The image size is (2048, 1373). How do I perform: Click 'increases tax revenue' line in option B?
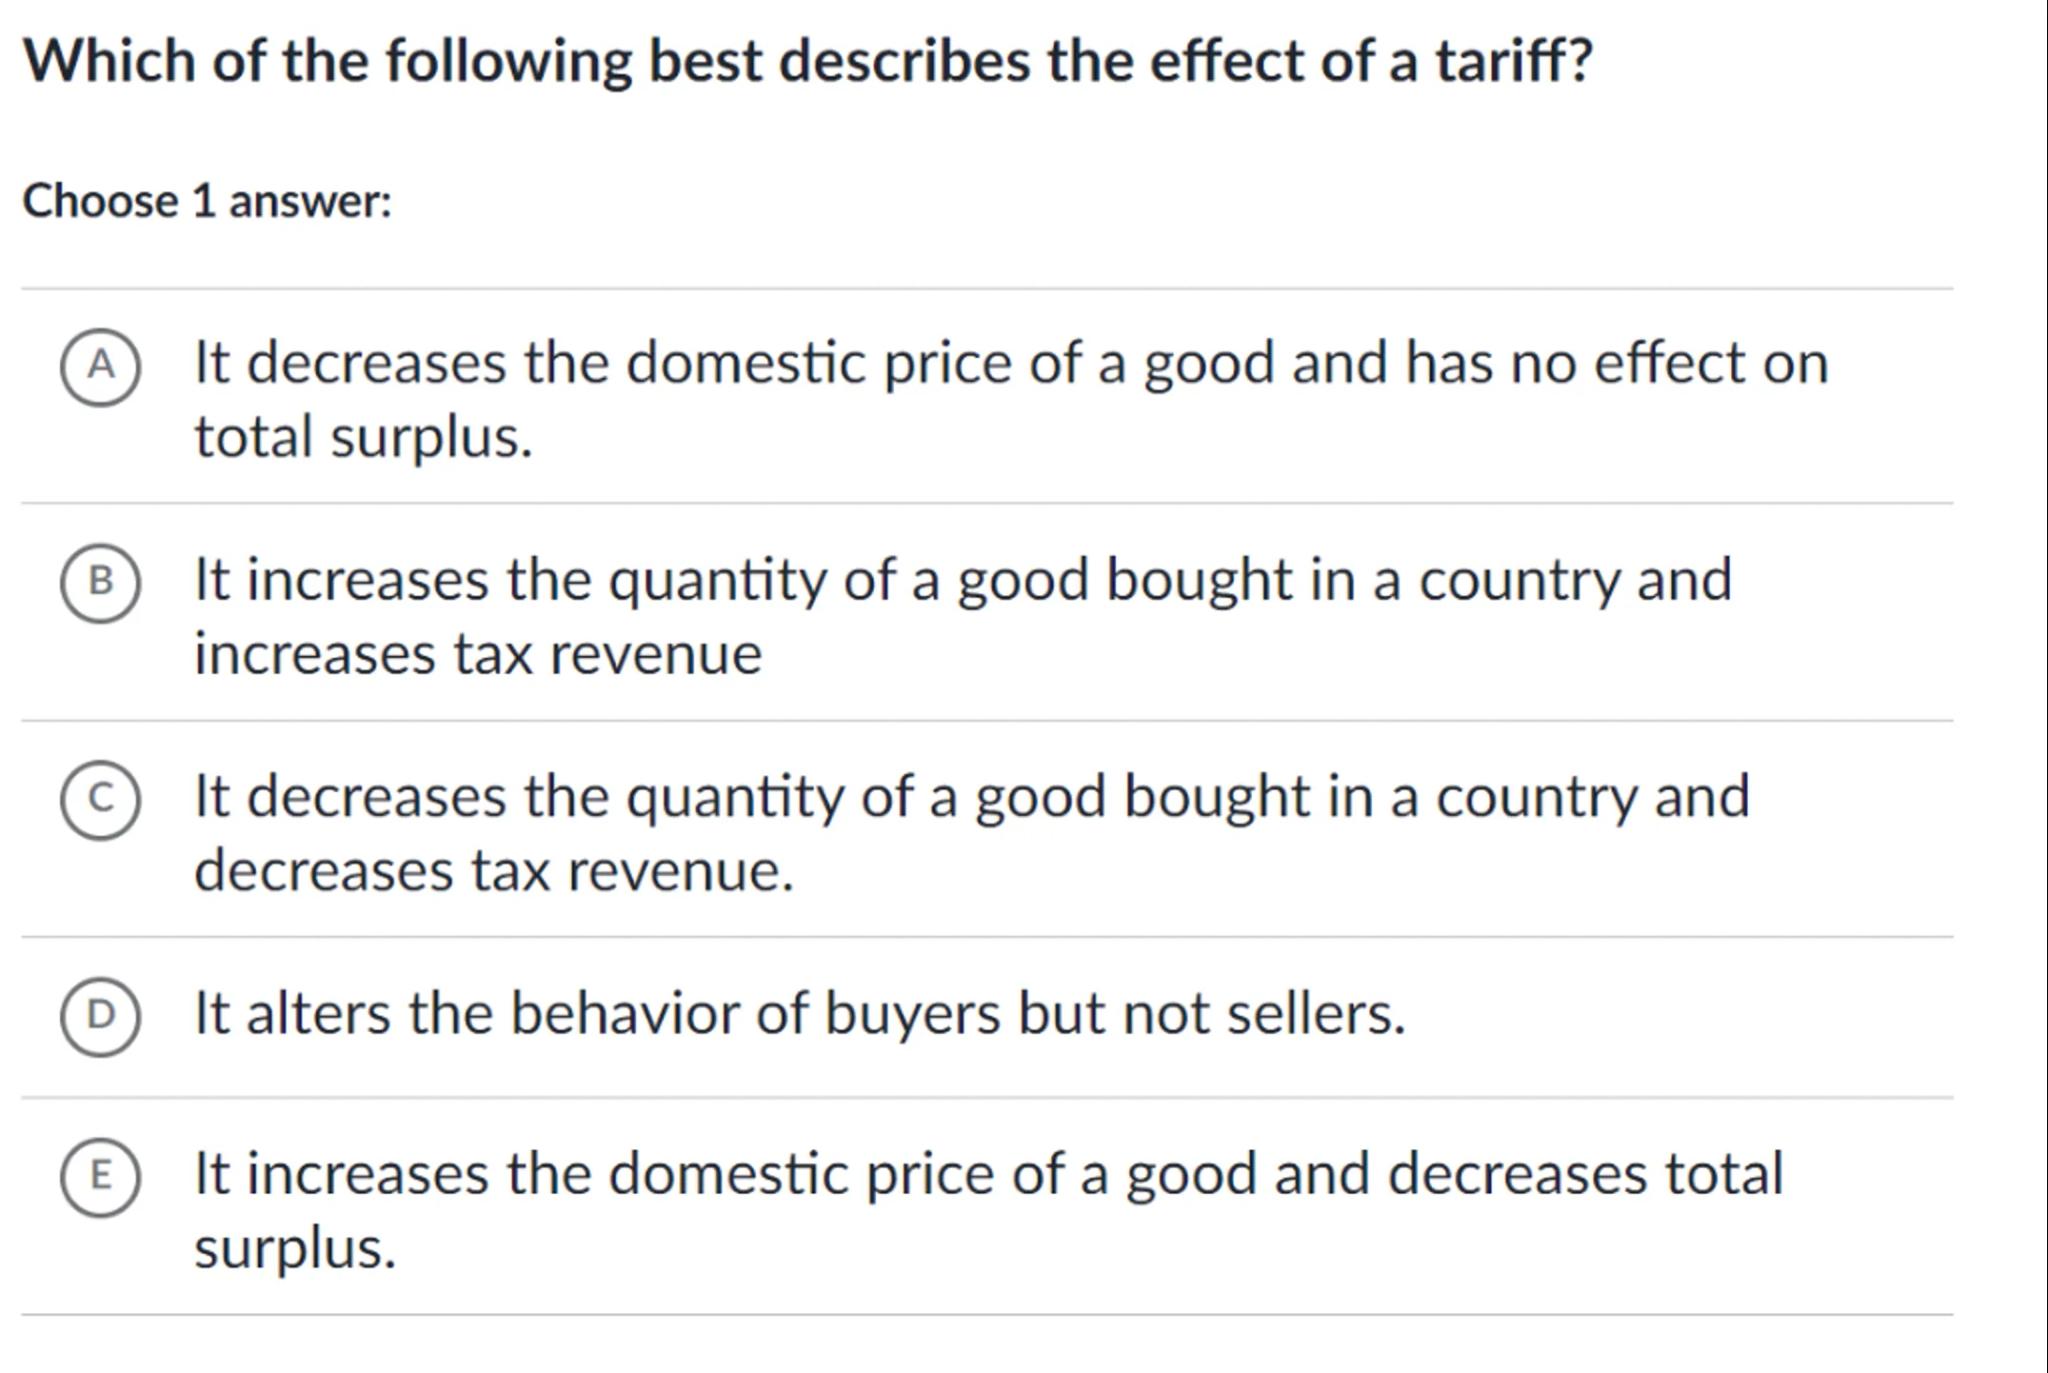(477, 655)
